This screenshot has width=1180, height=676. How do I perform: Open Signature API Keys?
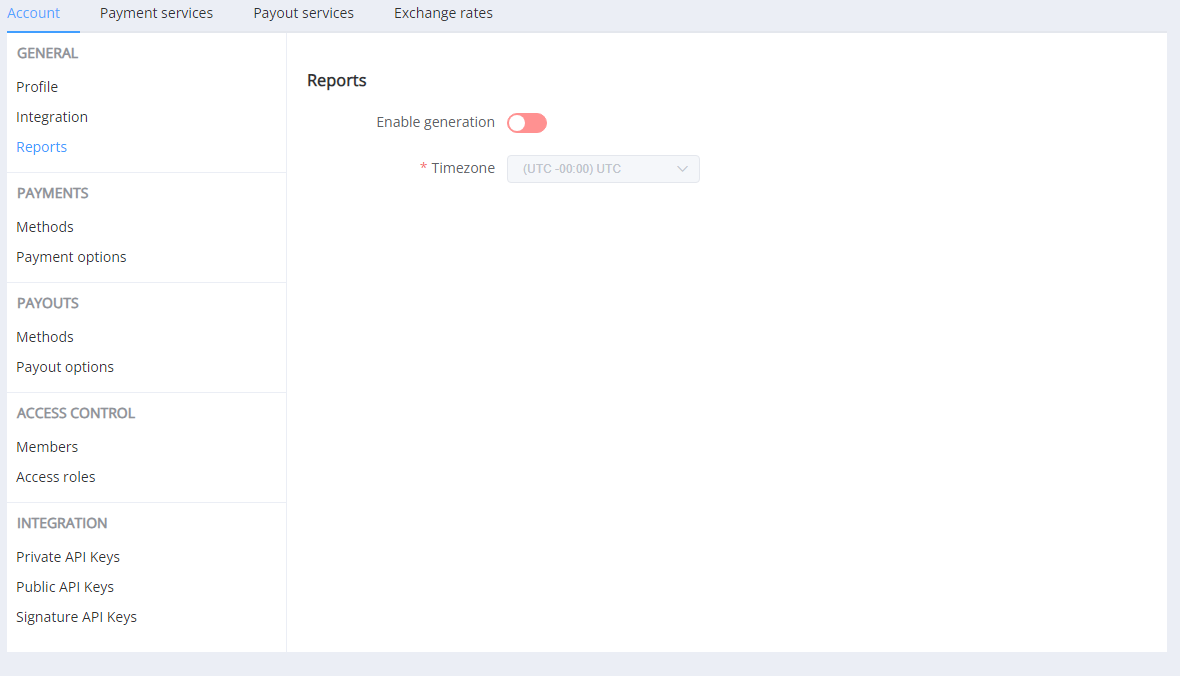coord(76,617)
